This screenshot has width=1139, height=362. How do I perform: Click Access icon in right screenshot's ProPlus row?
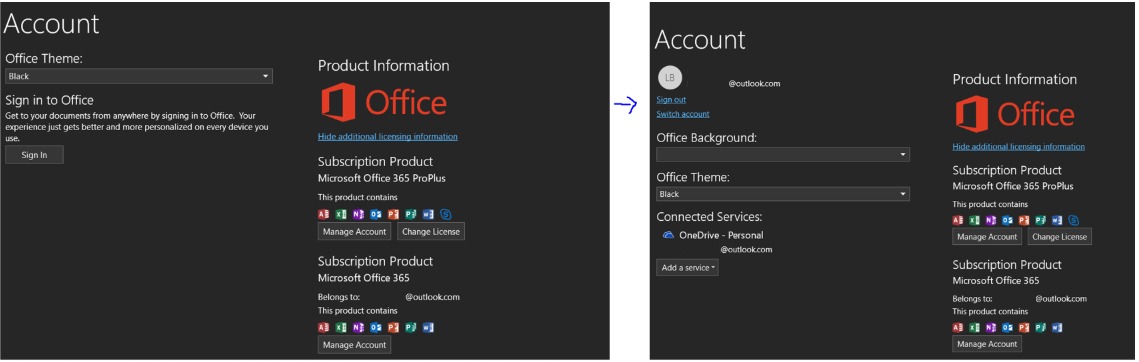click(958, 220)
